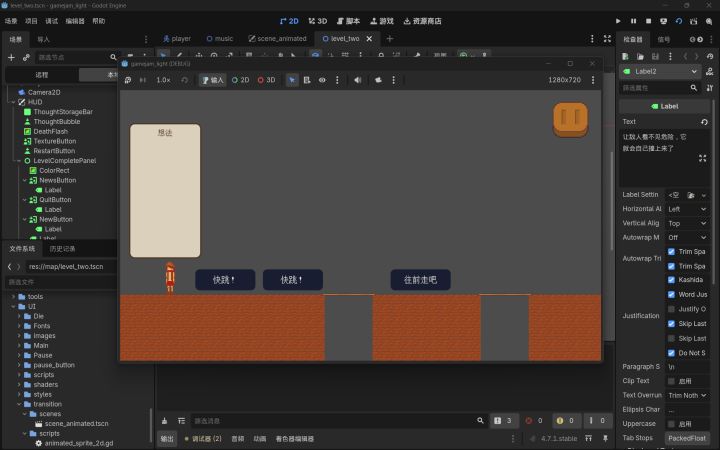Collapse the HUD node arrow
The width and height of the screenshot is (720, 450).
13,102
